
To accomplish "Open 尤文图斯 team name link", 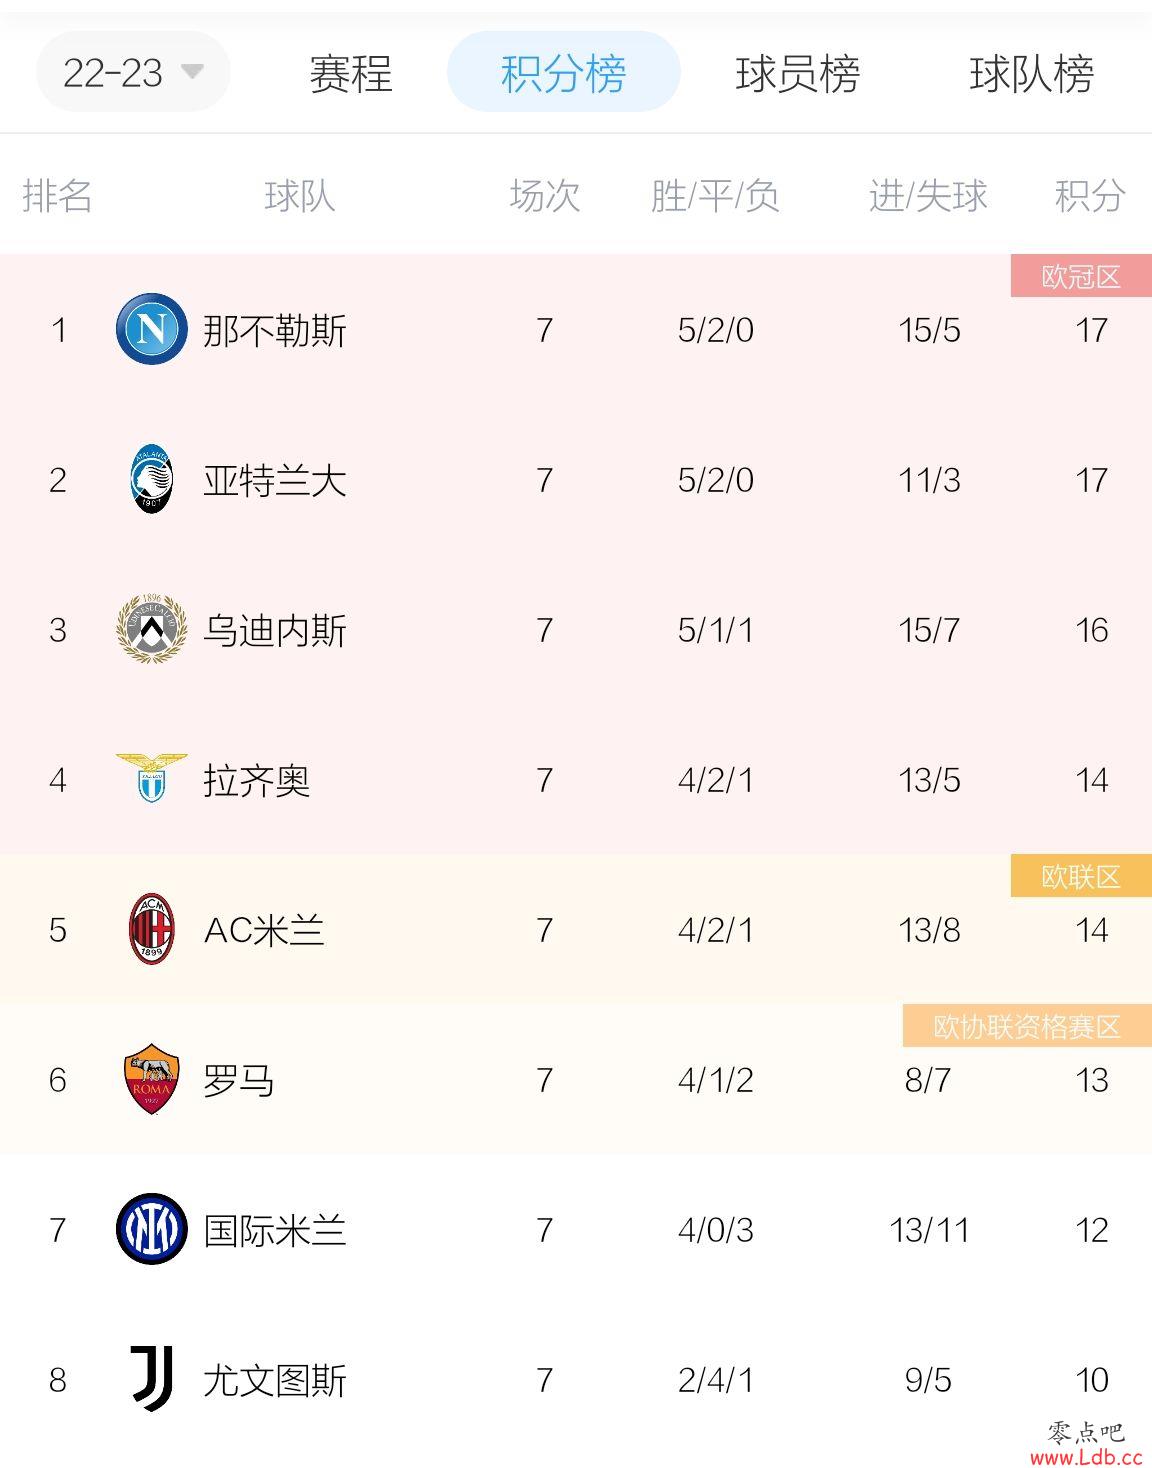I will coord(275,1380).
